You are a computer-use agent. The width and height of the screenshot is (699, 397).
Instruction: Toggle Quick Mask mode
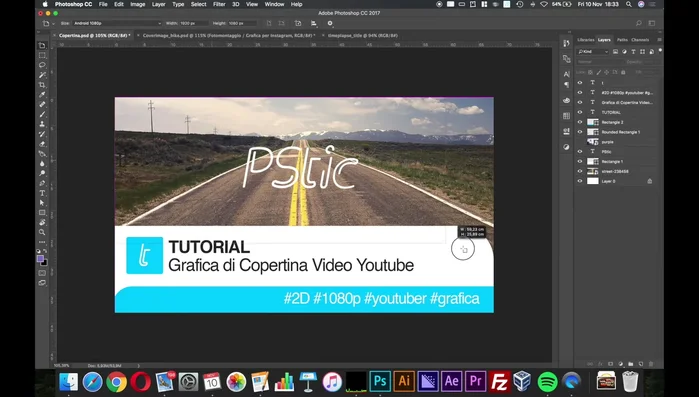click(x=42, y=273)
